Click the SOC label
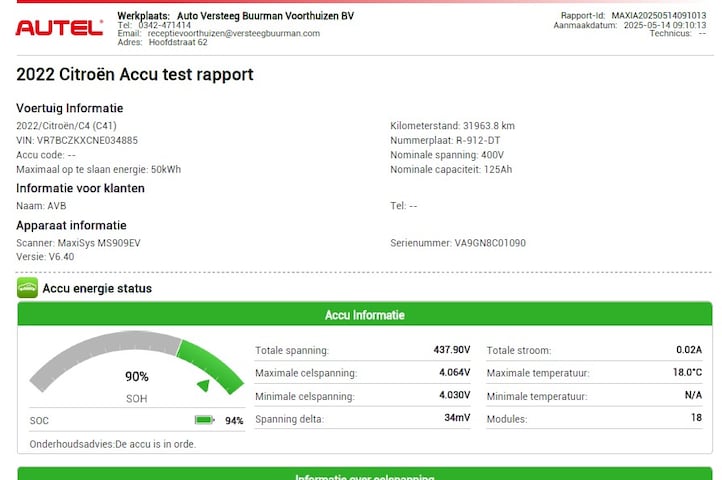 pos(39,421)
